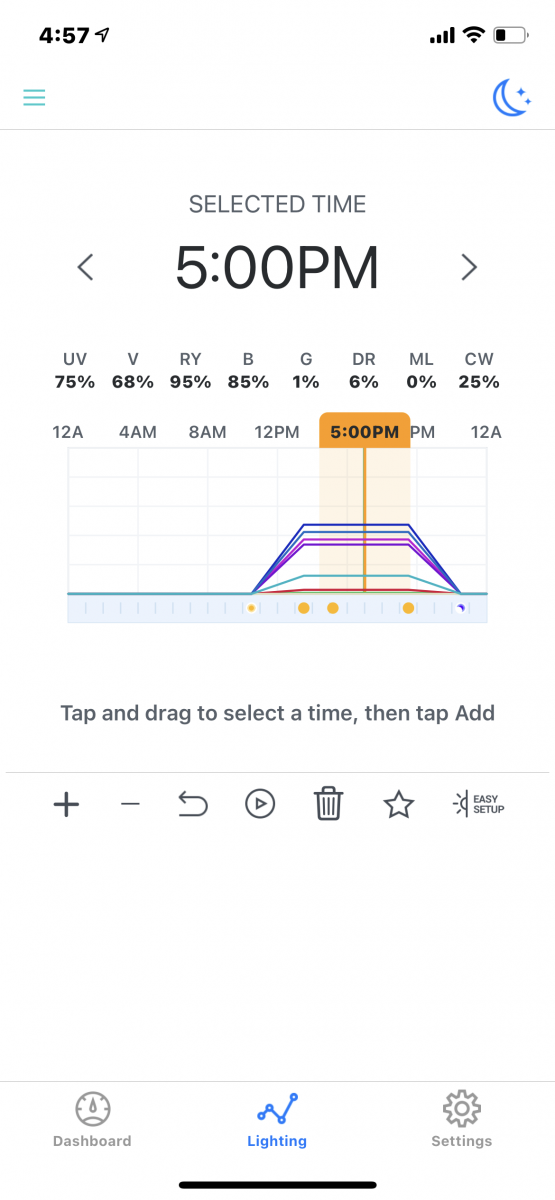The width and height of the screenshot is (555, 1200).
Task: Remove a point with minus icon
Action: 130,804
